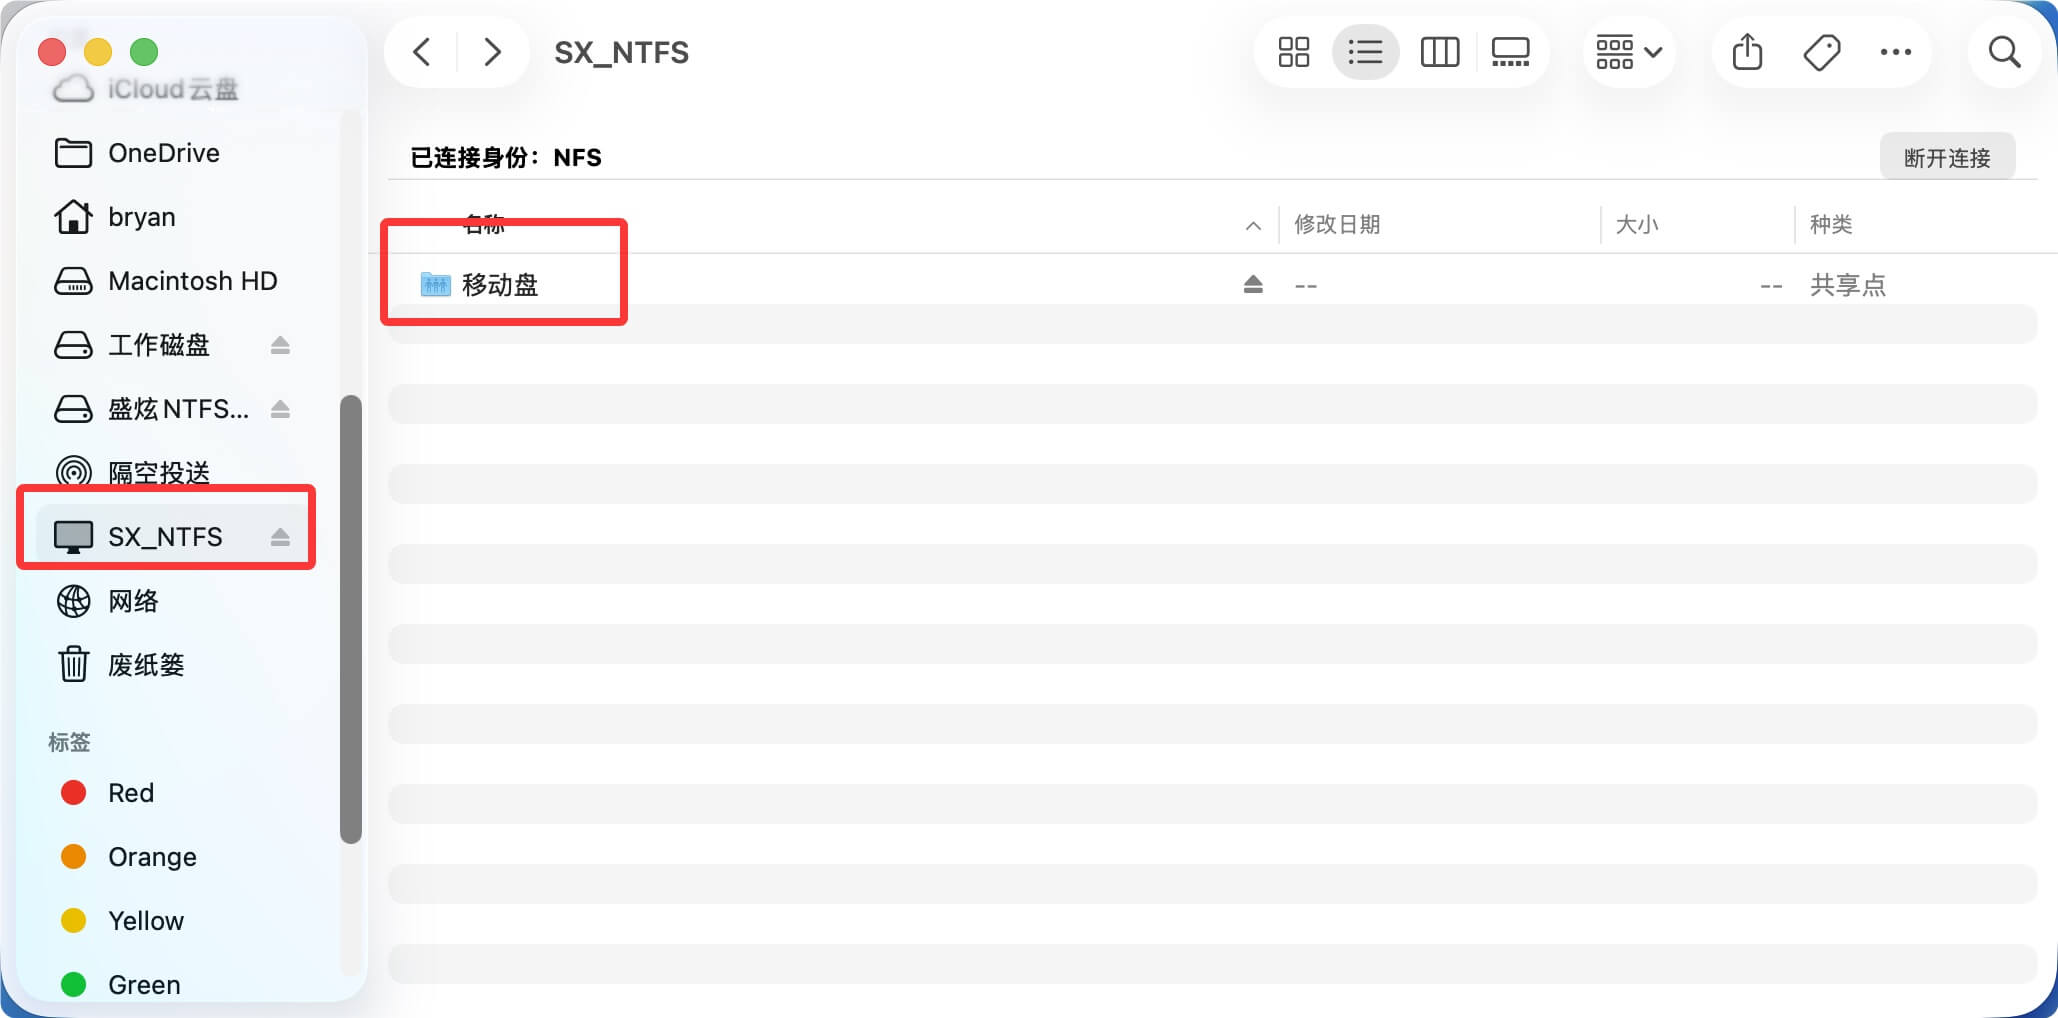Navigate back using the back arrow
The width and height of the screenshot is (2058, 1018).
tap(421, 52)
